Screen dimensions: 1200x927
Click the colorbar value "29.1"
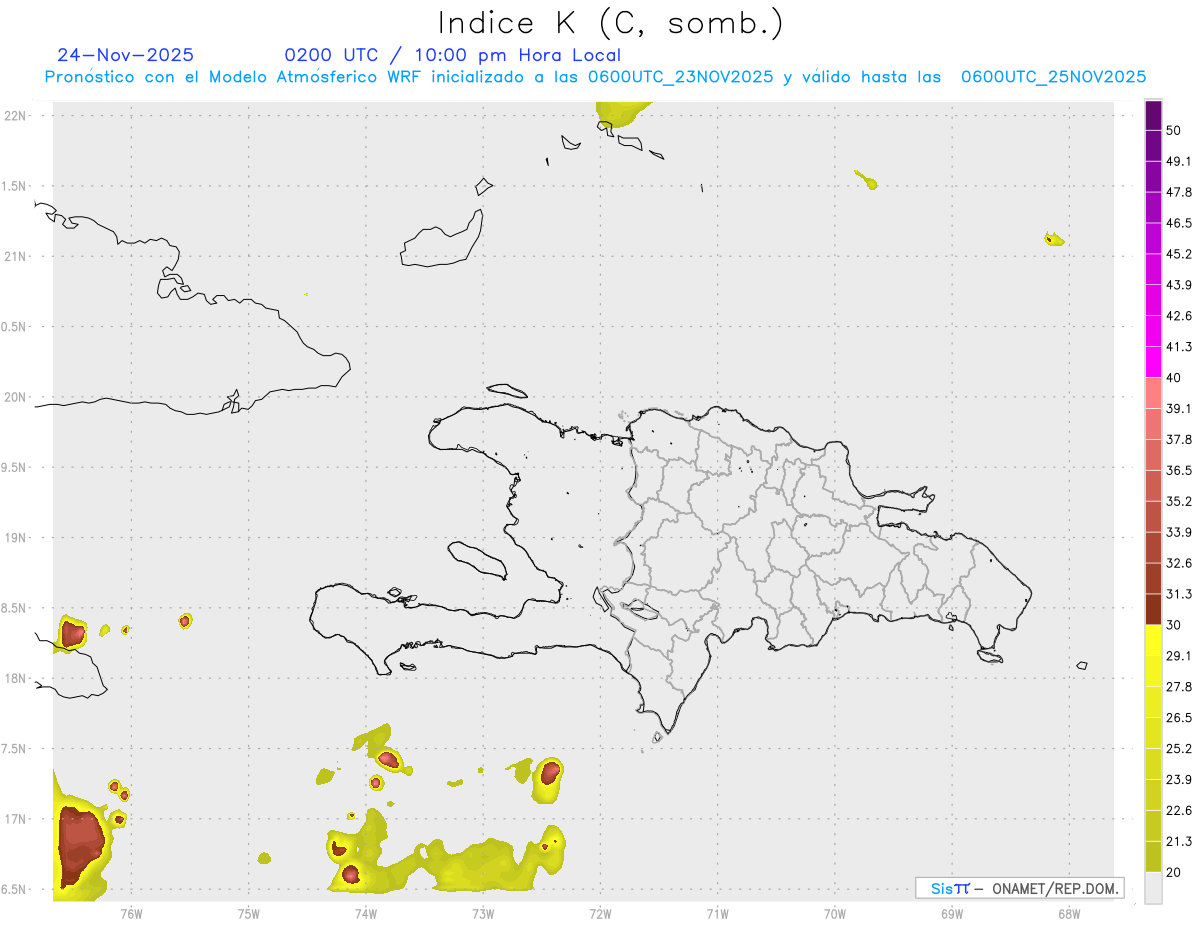[x=1179, y=656]
